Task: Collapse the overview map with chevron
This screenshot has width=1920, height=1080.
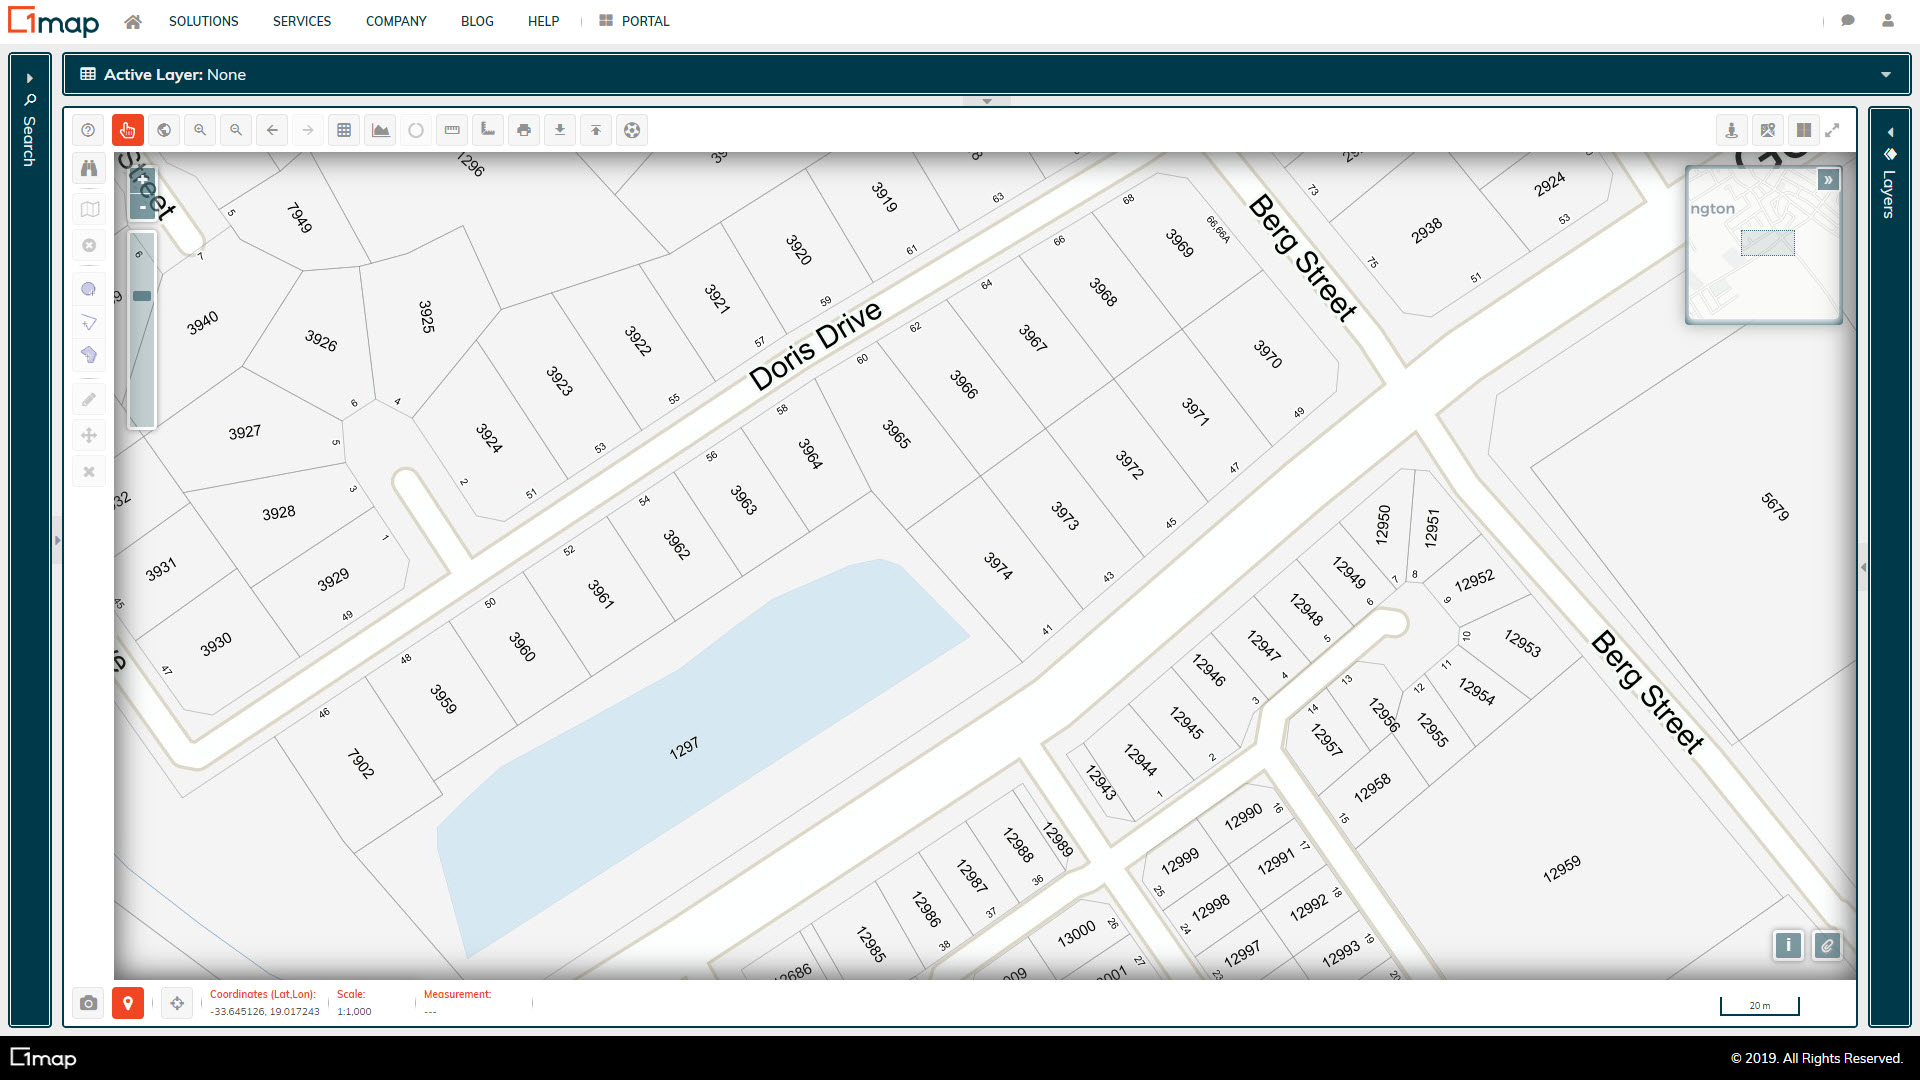Action: (x=1828, y=180)
